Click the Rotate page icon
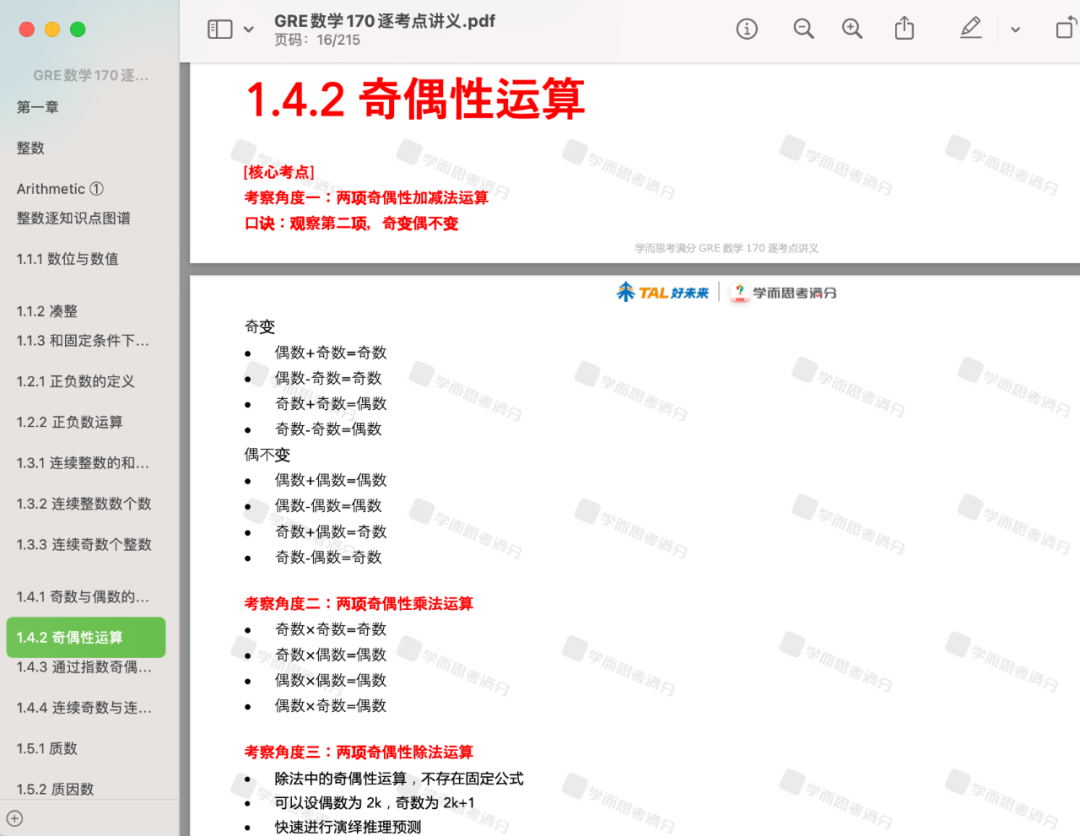Screen dimensions: 1080x836 1065,29
